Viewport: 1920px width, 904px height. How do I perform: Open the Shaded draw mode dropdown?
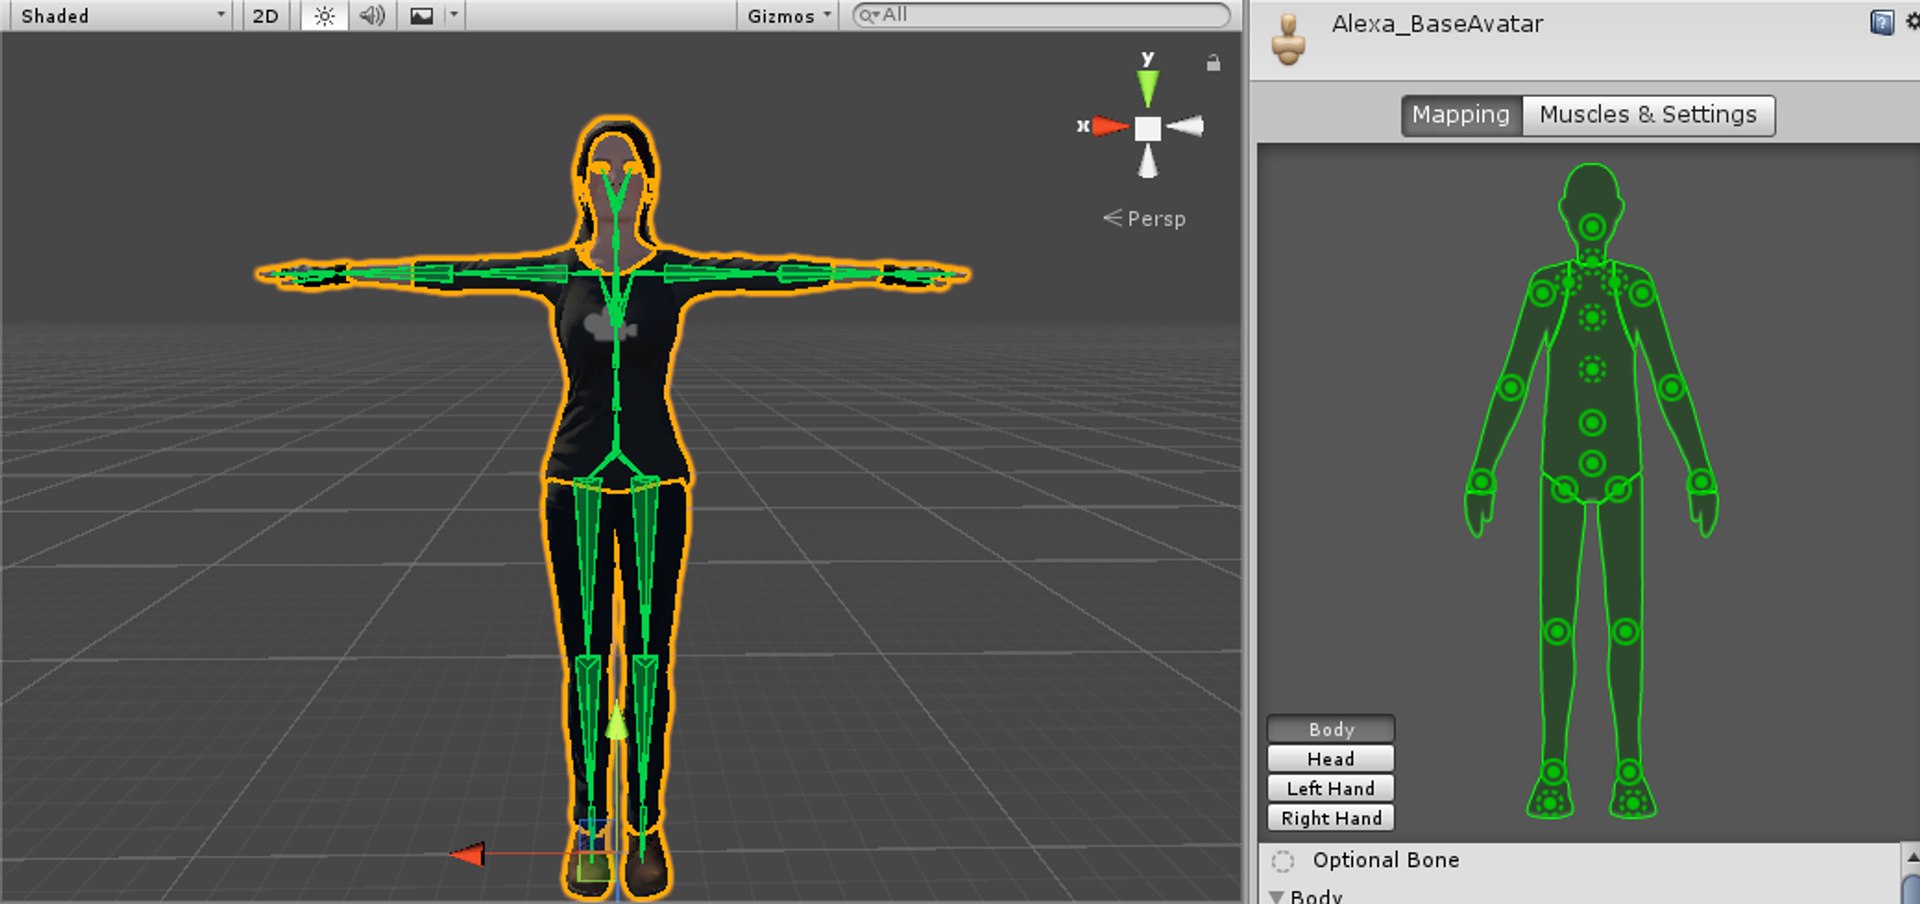(122, 16)
